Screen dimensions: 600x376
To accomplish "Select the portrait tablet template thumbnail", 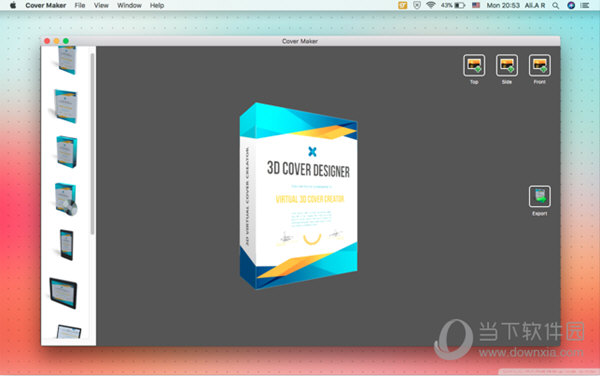I will coord(66,245).
